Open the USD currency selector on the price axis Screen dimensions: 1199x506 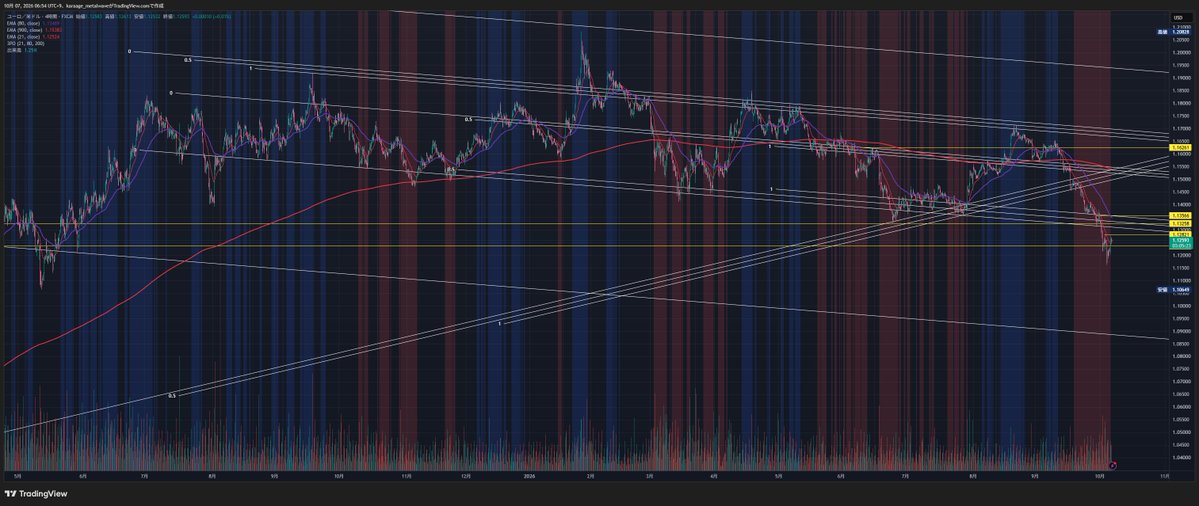[x=1178, y=18]
